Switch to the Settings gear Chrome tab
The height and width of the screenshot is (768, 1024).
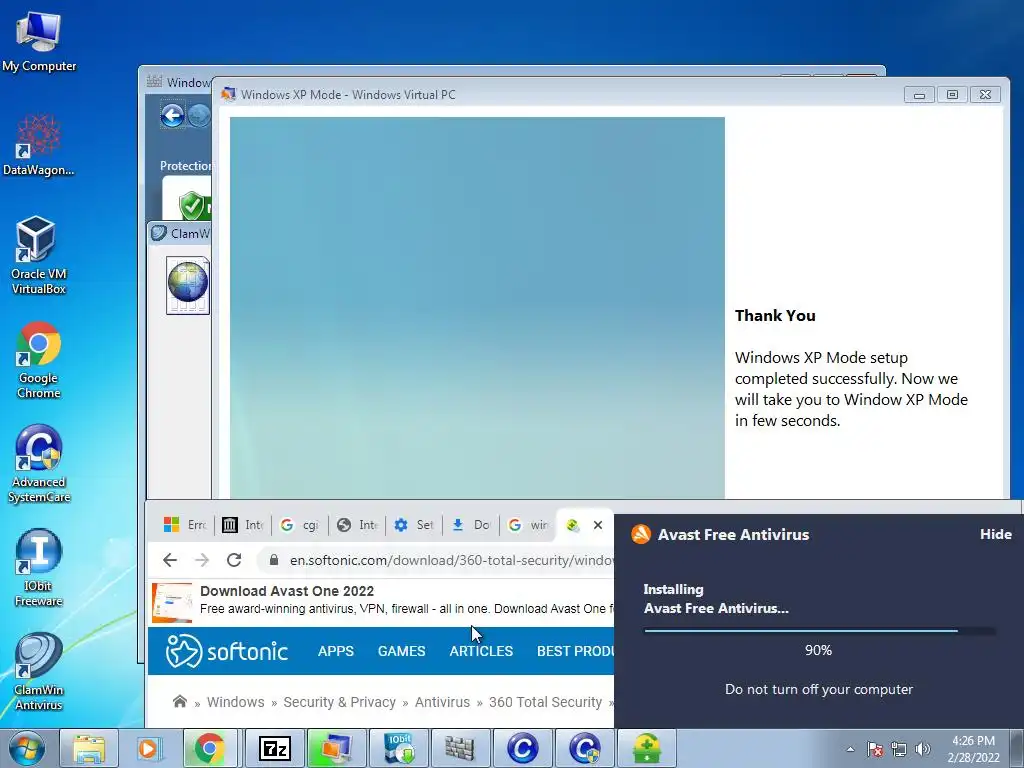[414, 525]
